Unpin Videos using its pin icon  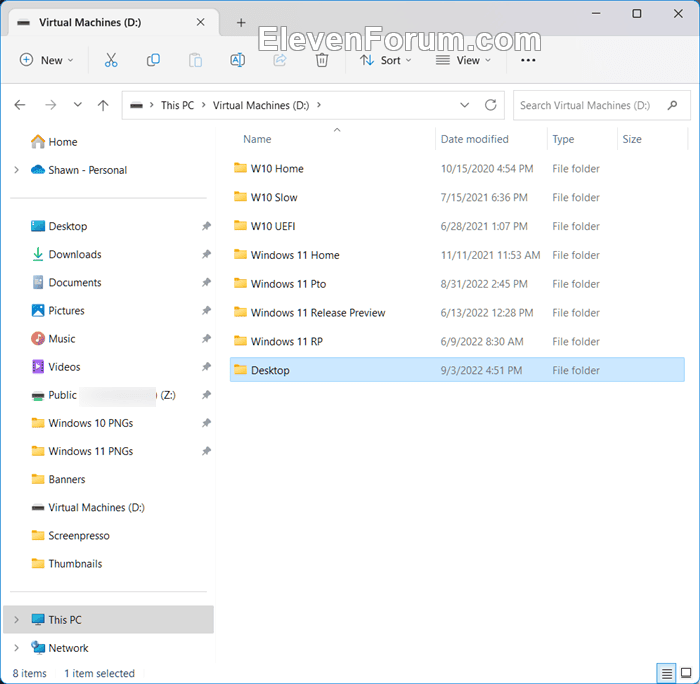[x=206, y=367]
